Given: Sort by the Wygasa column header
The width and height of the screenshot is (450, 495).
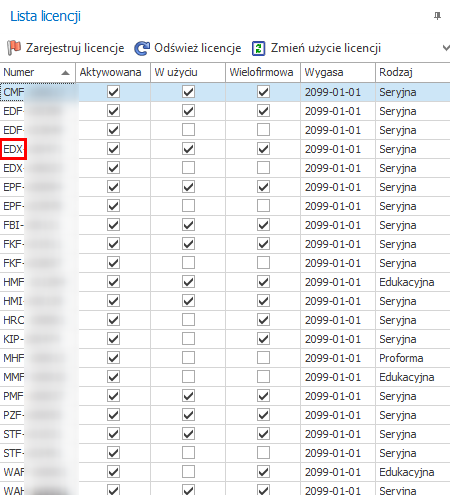Looking at the screenshot, I should point(338,72).
